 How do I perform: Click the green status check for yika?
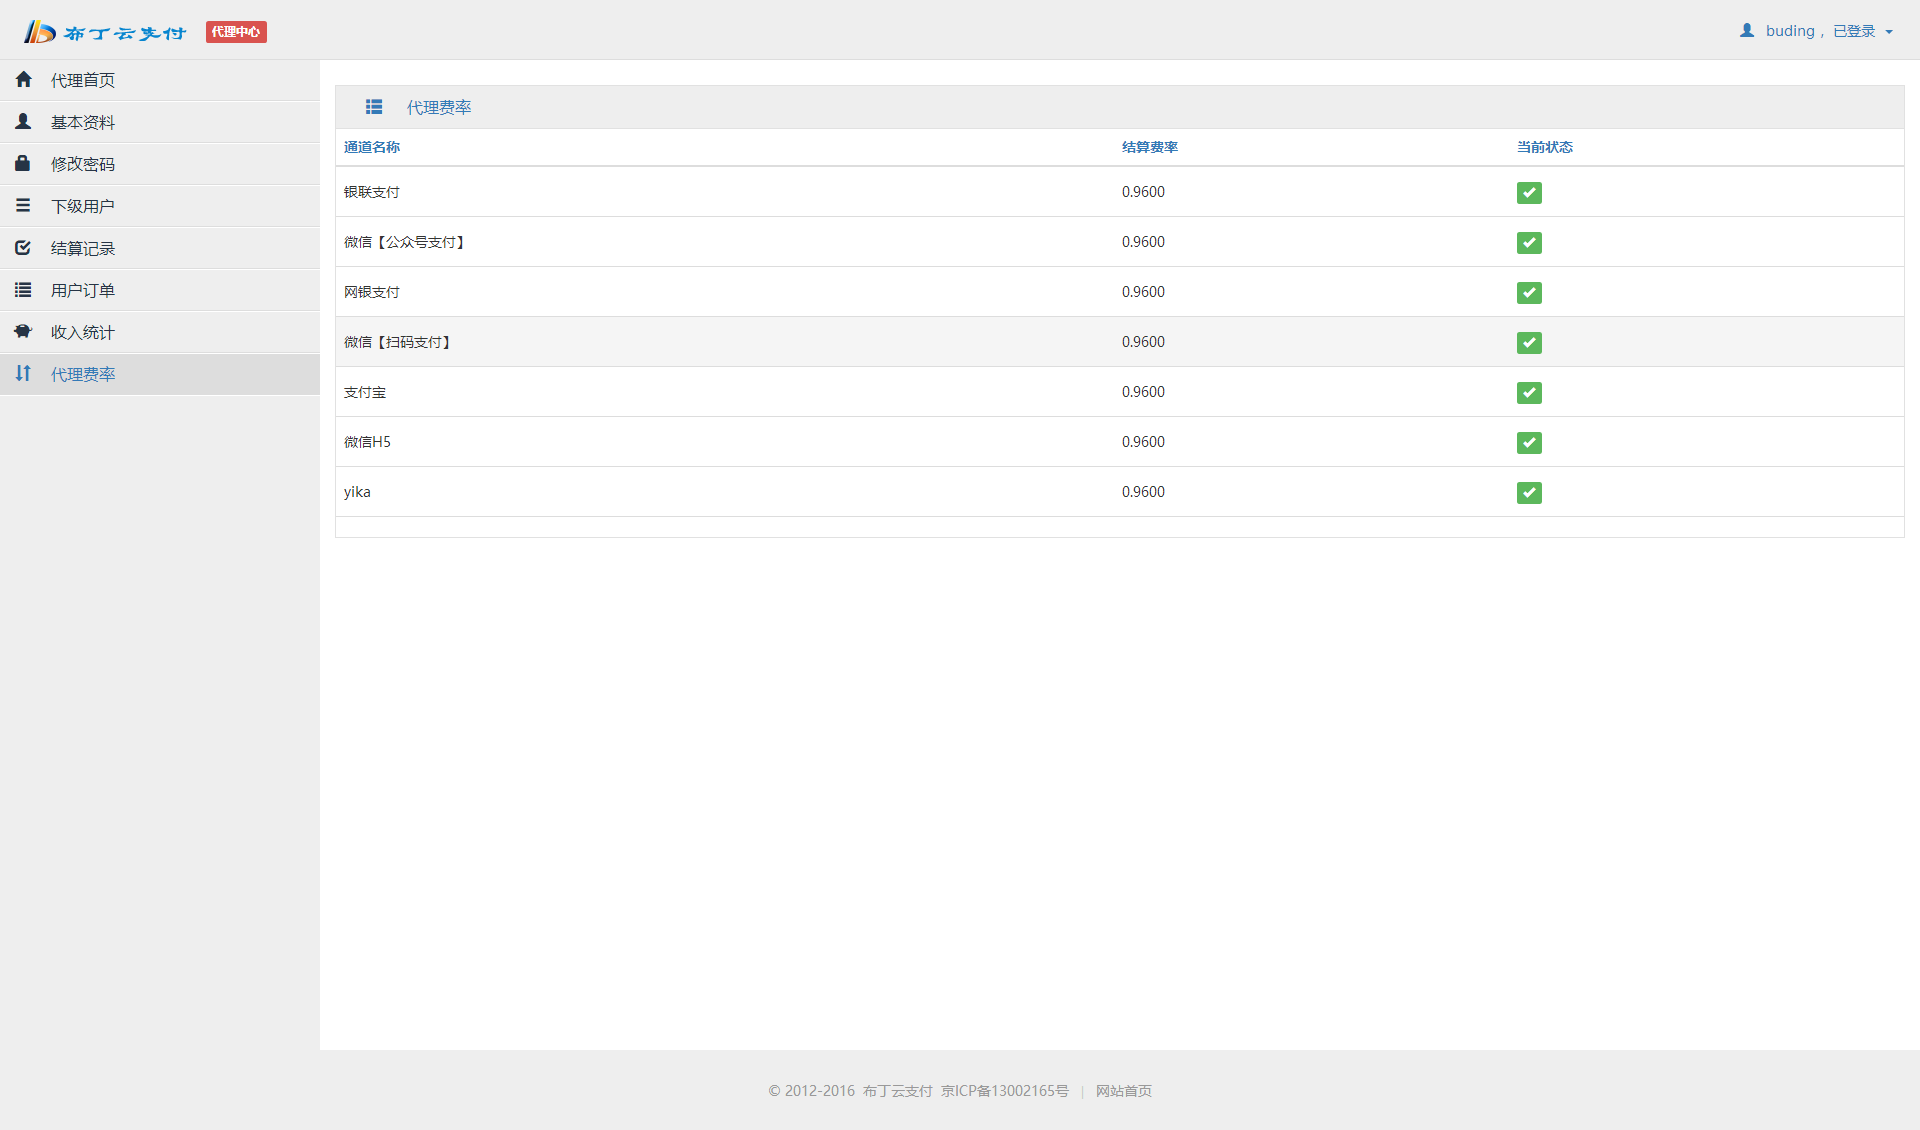1529,493
